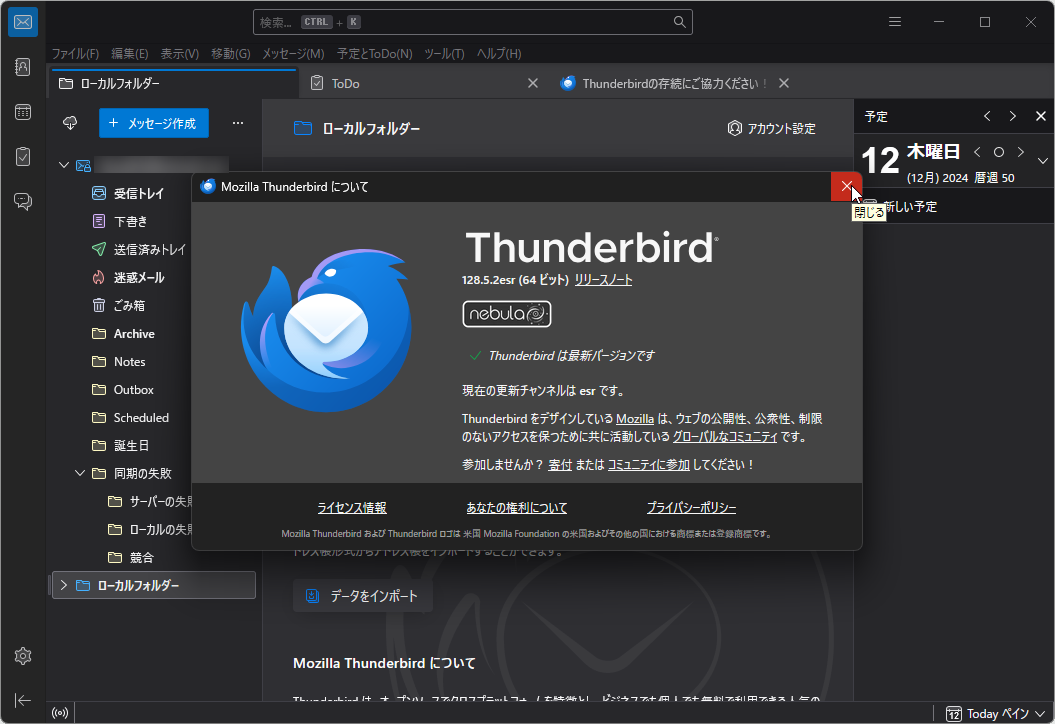
Task: Open Thunderbird settings via gear icon
Action: (x=22, y=656)
